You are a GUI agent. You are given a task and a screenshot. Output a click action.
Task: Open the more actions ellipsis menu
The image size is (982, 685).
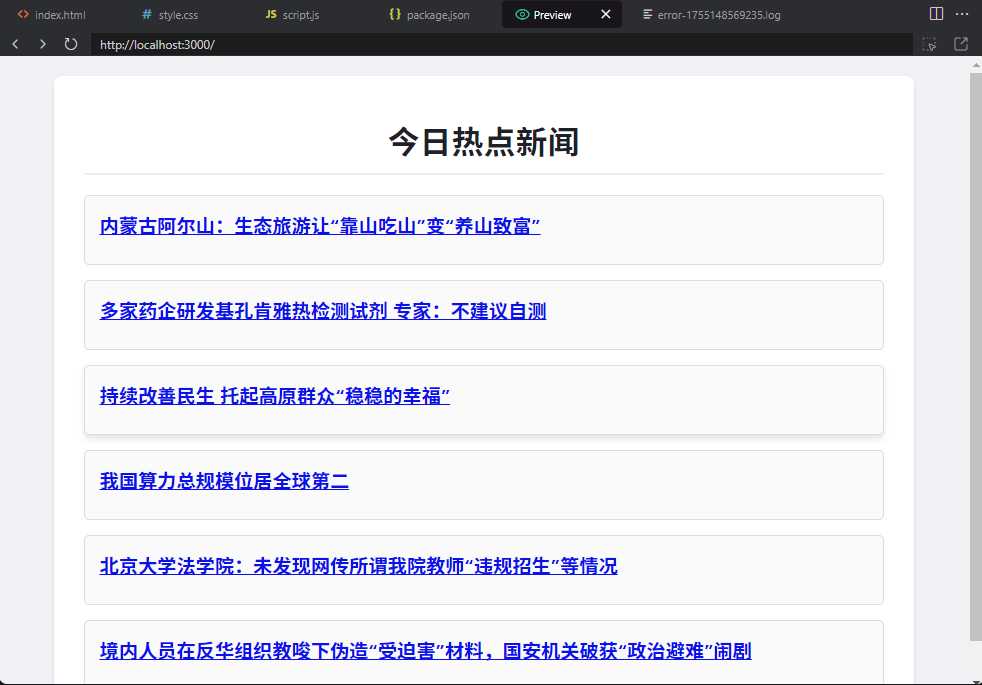pos(962,13)
